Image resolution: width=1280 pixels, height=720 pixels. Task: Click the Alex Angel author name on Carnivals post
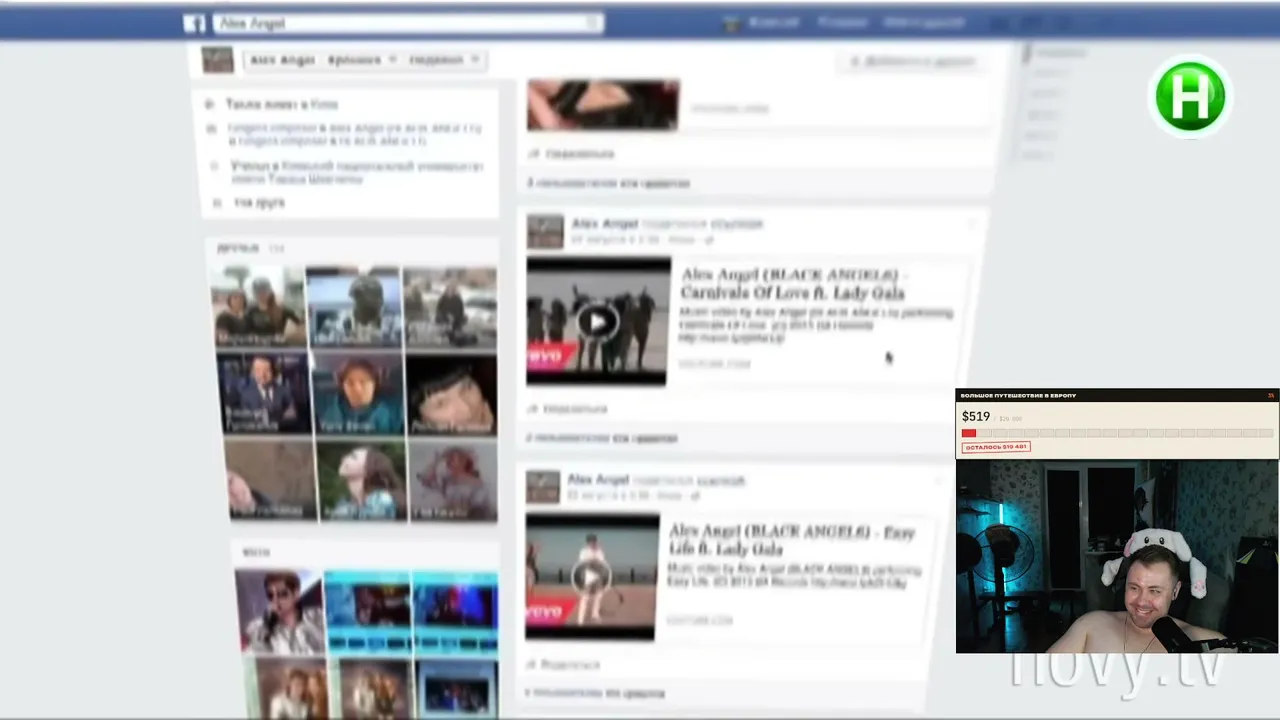click(x=604, y=223)
